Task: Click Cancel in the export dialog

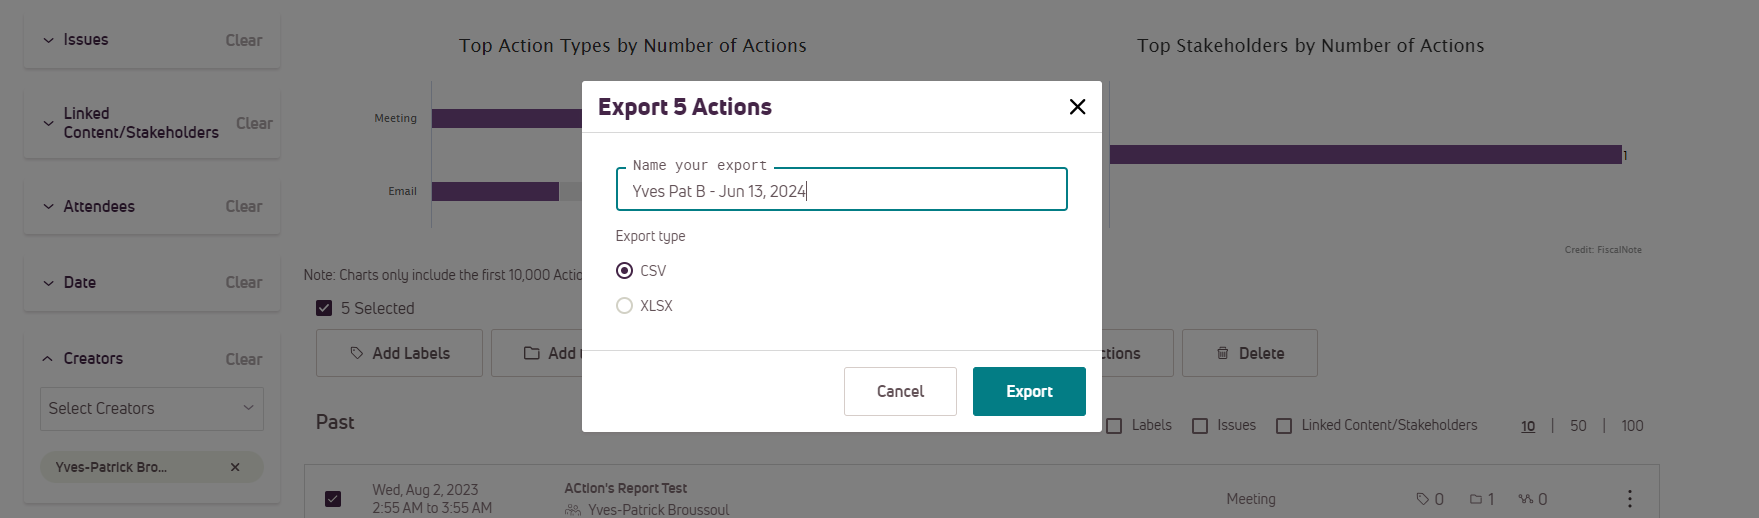Action: point(900,391)
